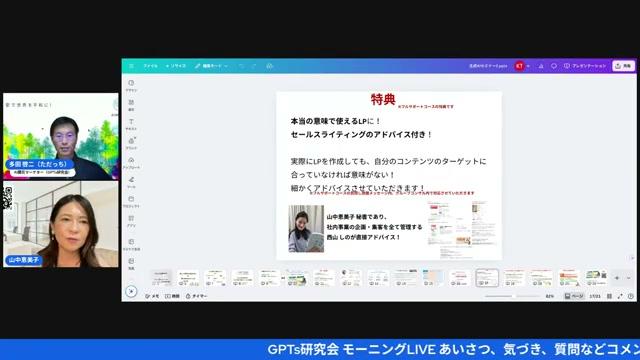Open the ブランド sidebar panel
Image resolution: width=640 pixels, height=360 pixels.
point(131,143)
